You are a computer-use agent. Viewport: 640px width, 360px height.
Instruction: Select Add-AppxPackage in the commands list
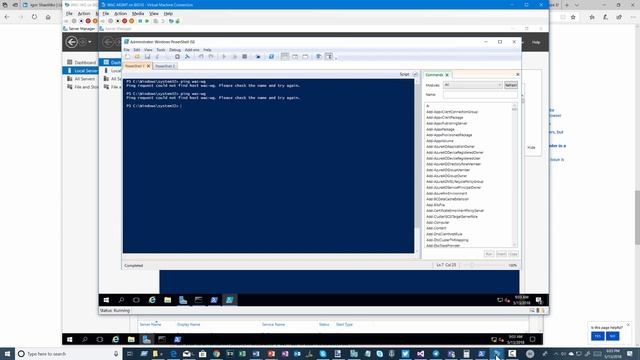click(440, 129)
